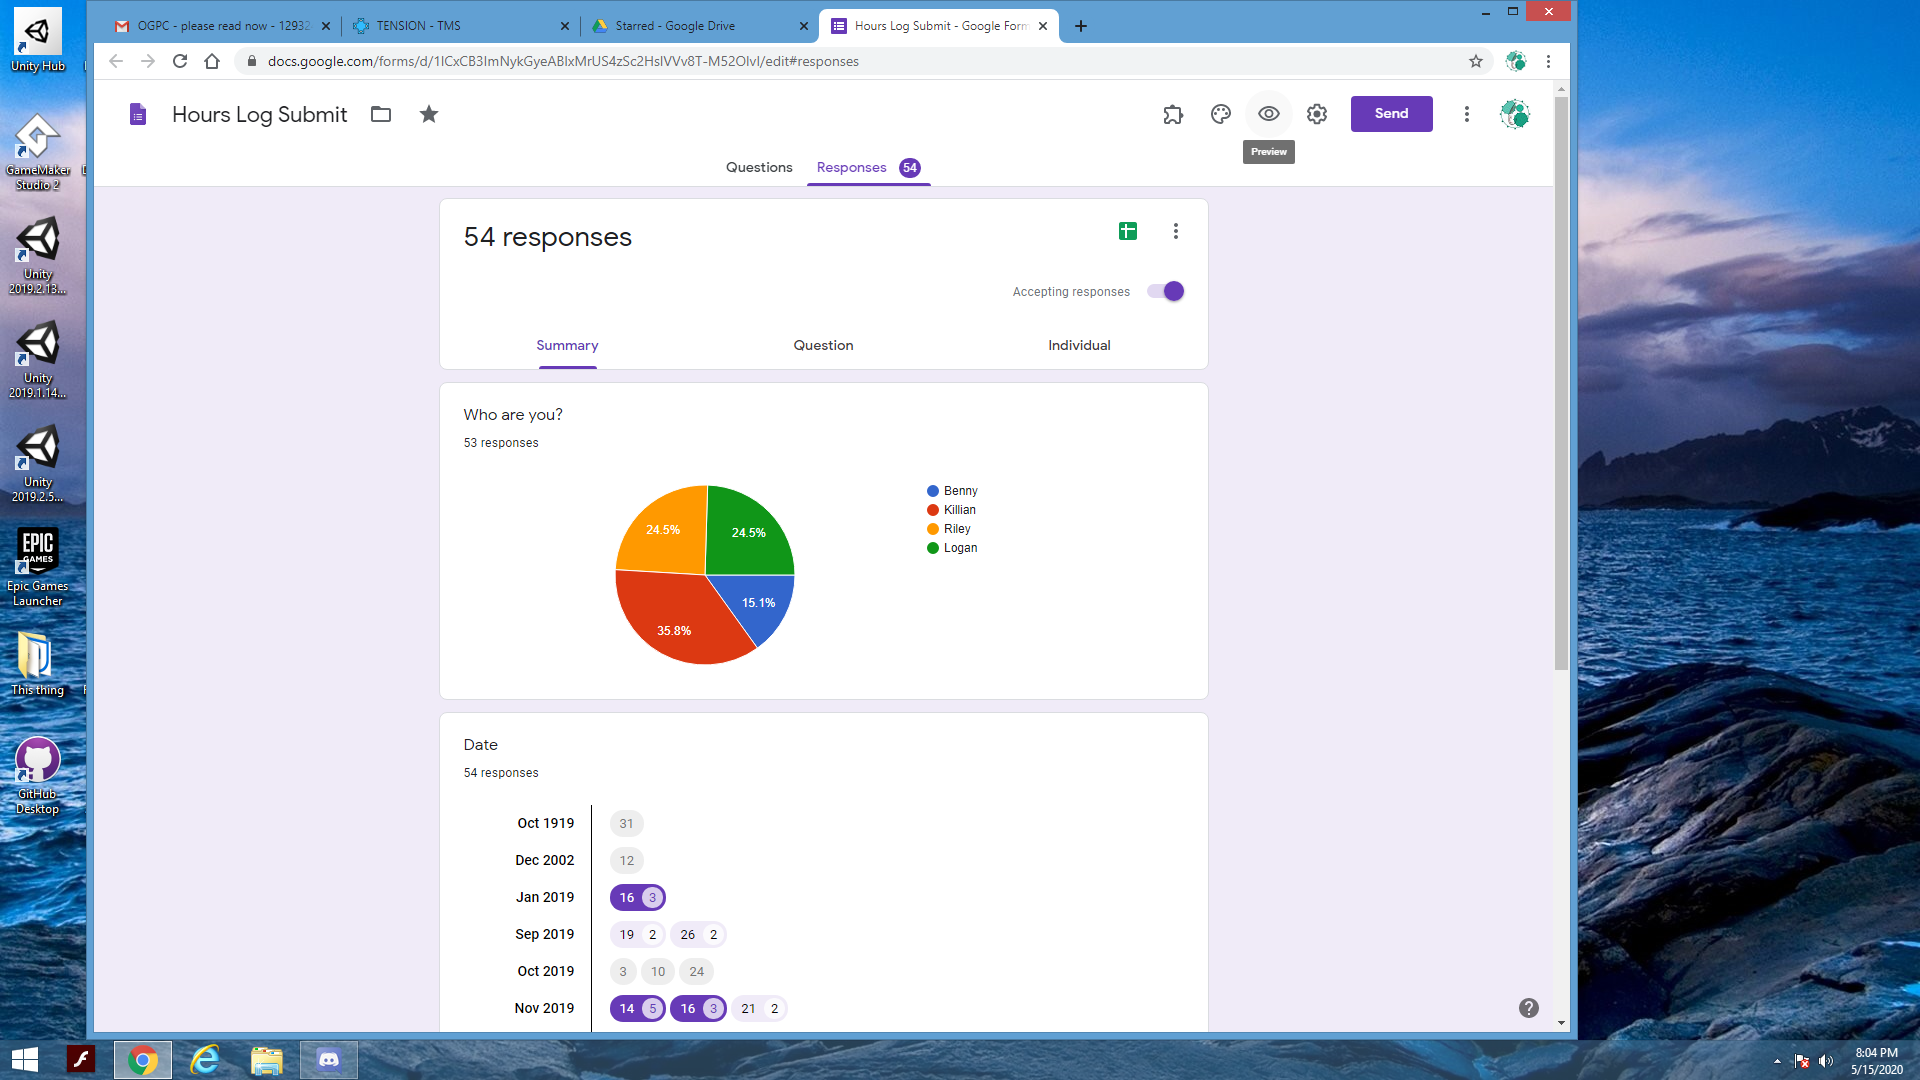Image resolution: width=1920 pixels, height=1080 pixels.
Task: Open the customize theme palette icon
Action: [1220, 114]
